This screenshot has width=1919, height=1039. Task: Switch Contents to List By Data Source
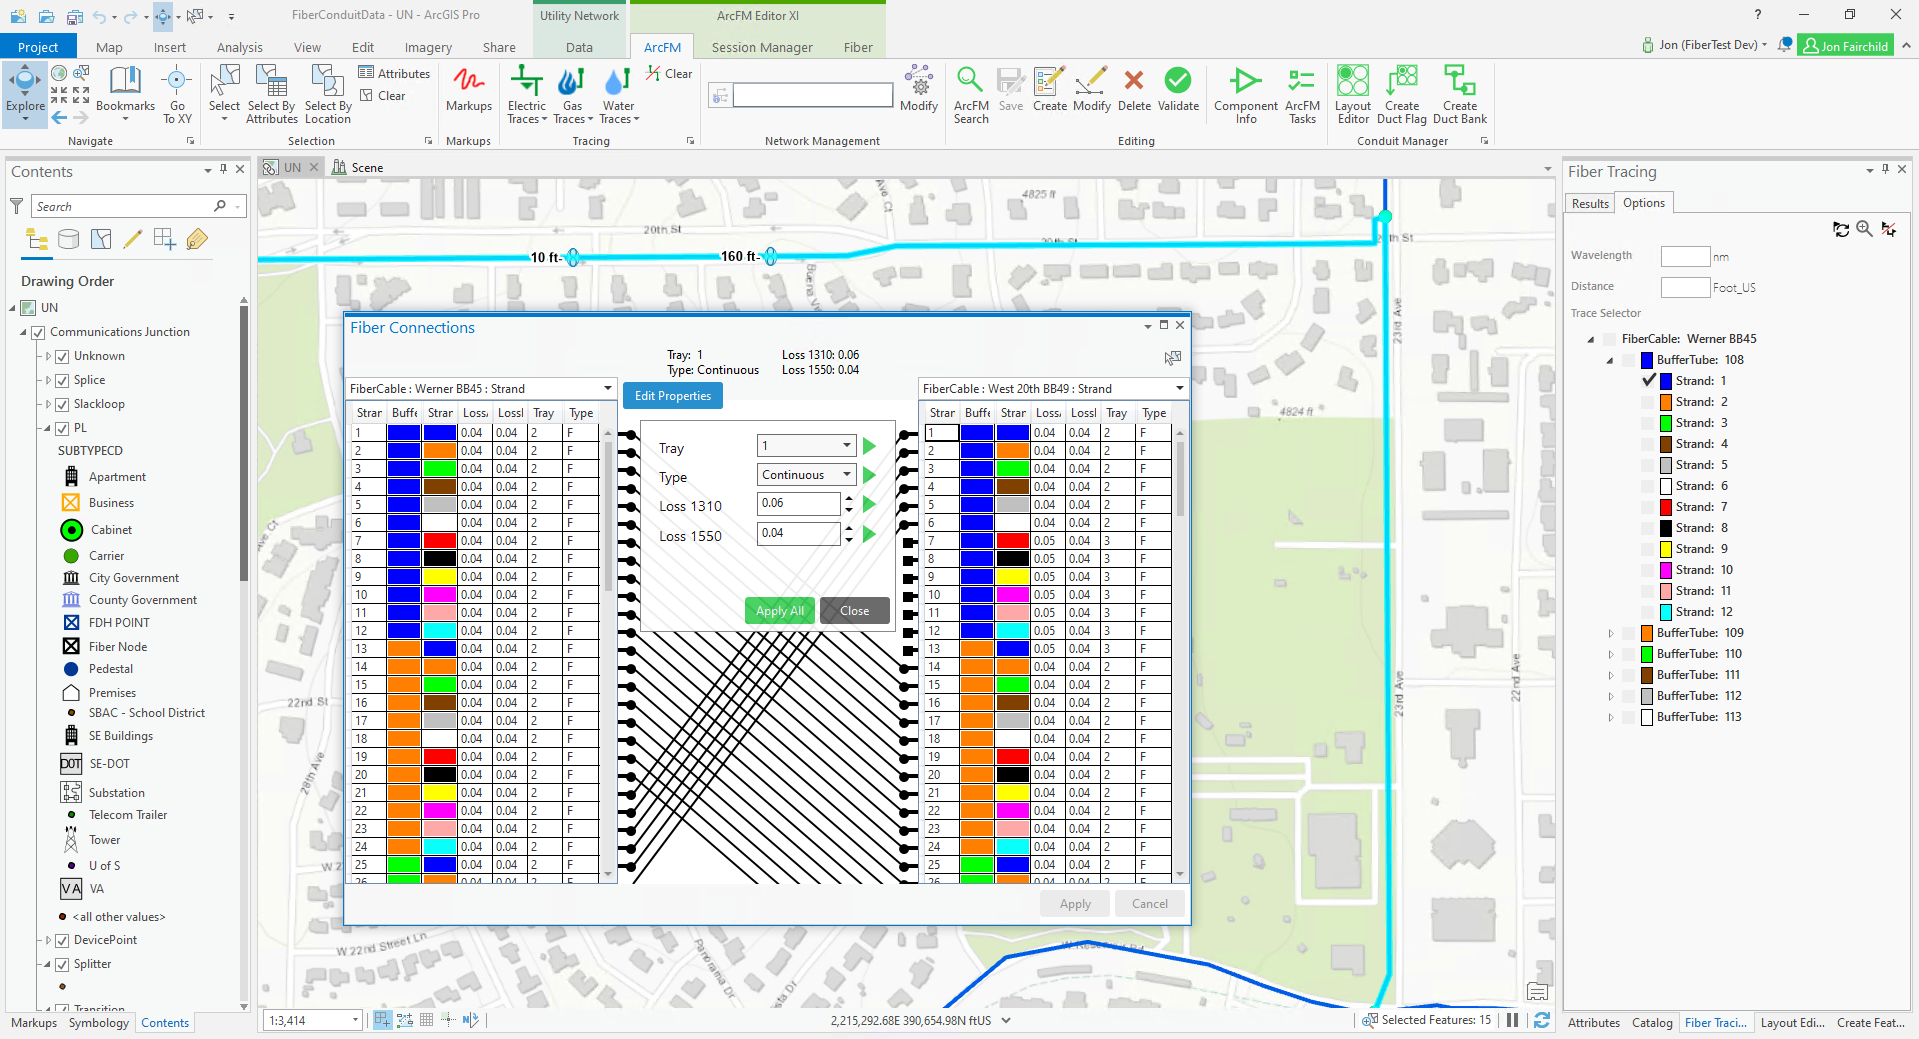(68, 239)
